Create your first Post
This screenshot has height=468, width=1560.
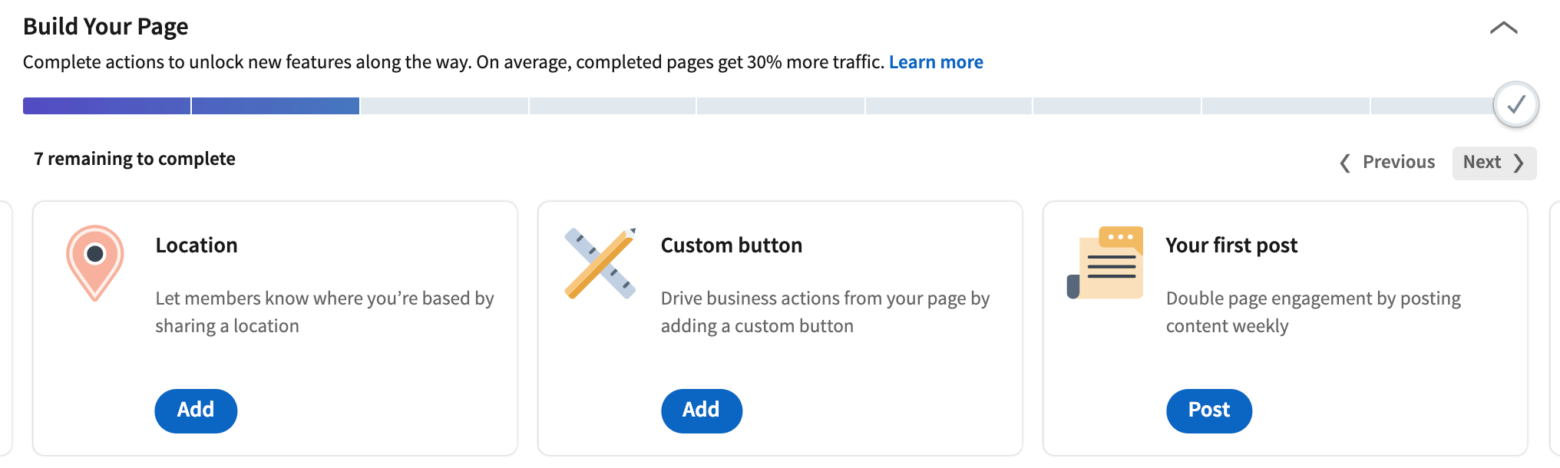pos(1209,410)
